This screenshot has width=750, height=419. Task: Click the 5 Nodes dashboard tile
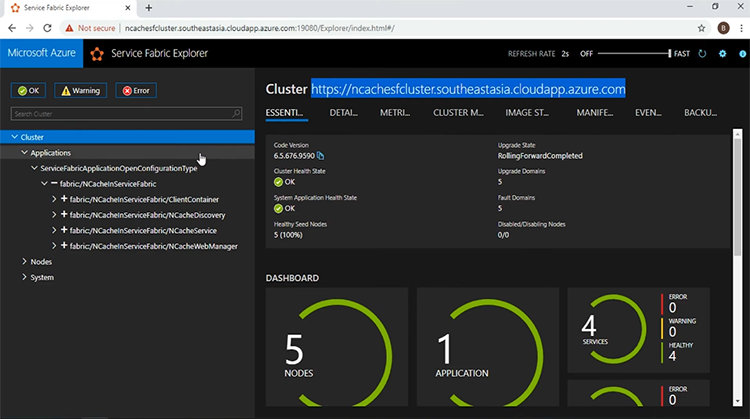[337, 347]
